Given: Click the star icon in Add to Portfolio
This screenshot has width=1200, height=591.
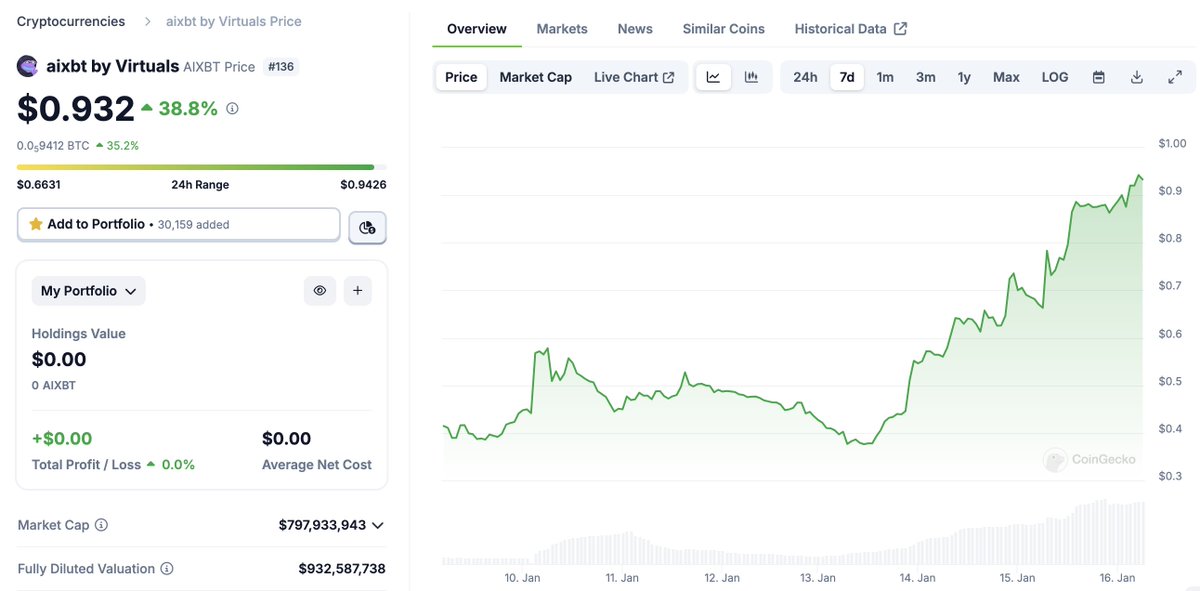Looking at the screenshot, I should (x=36, y=224).
